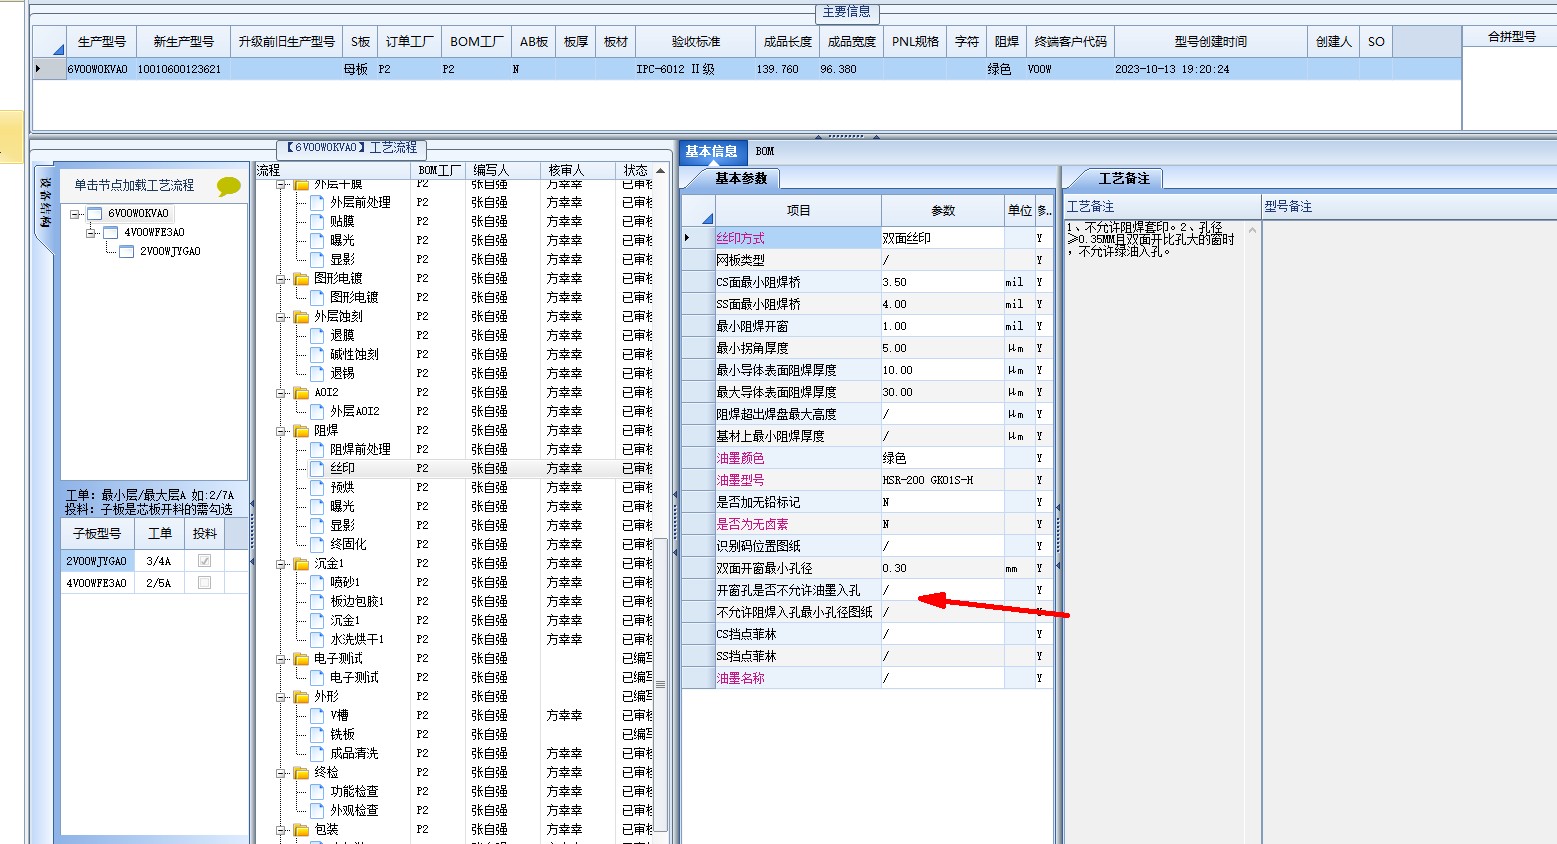Click the 型号创建时间 column header
The image size is (1557, 844).
pyautogui.click(x=1211, y=41)
